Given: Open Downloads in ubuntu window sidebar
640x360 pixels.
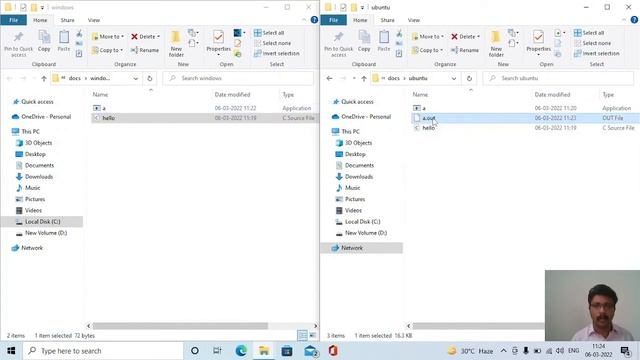Looking at the screenshot, I should (x=359, y=177).
